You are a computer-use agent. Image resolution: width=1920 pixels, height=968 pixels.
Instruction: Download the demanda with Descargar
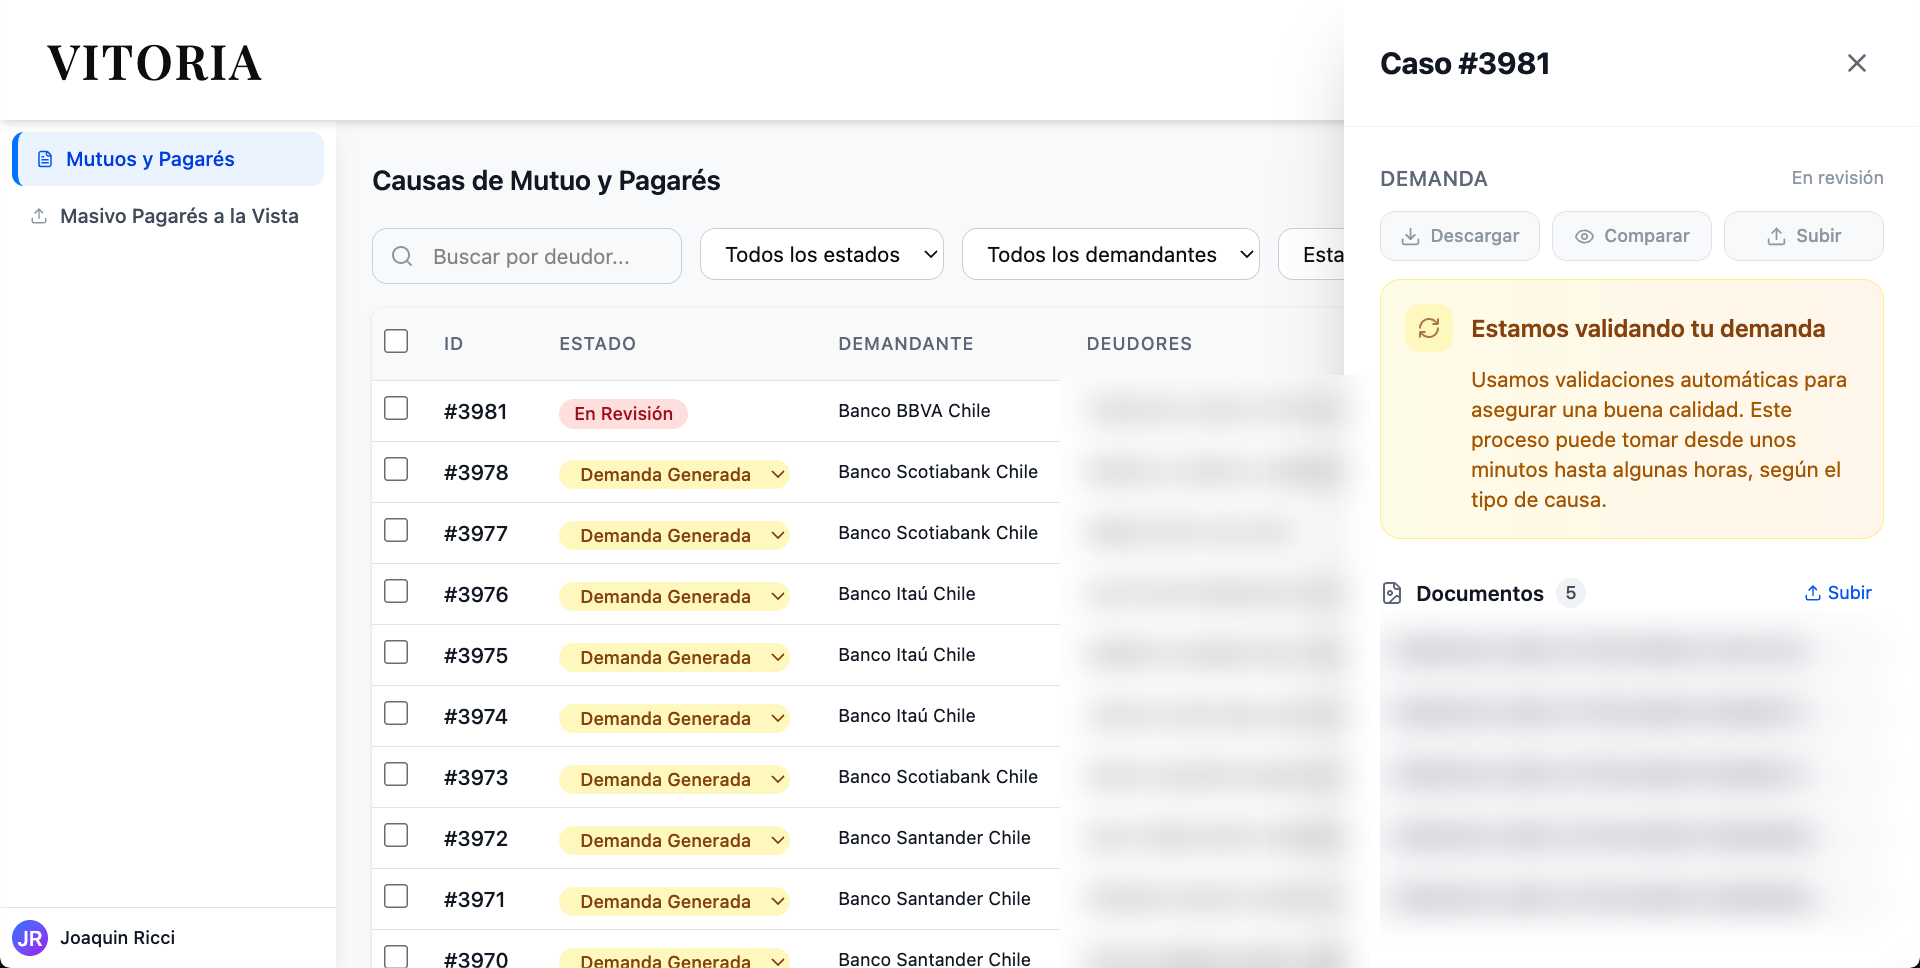[1459, 236]
